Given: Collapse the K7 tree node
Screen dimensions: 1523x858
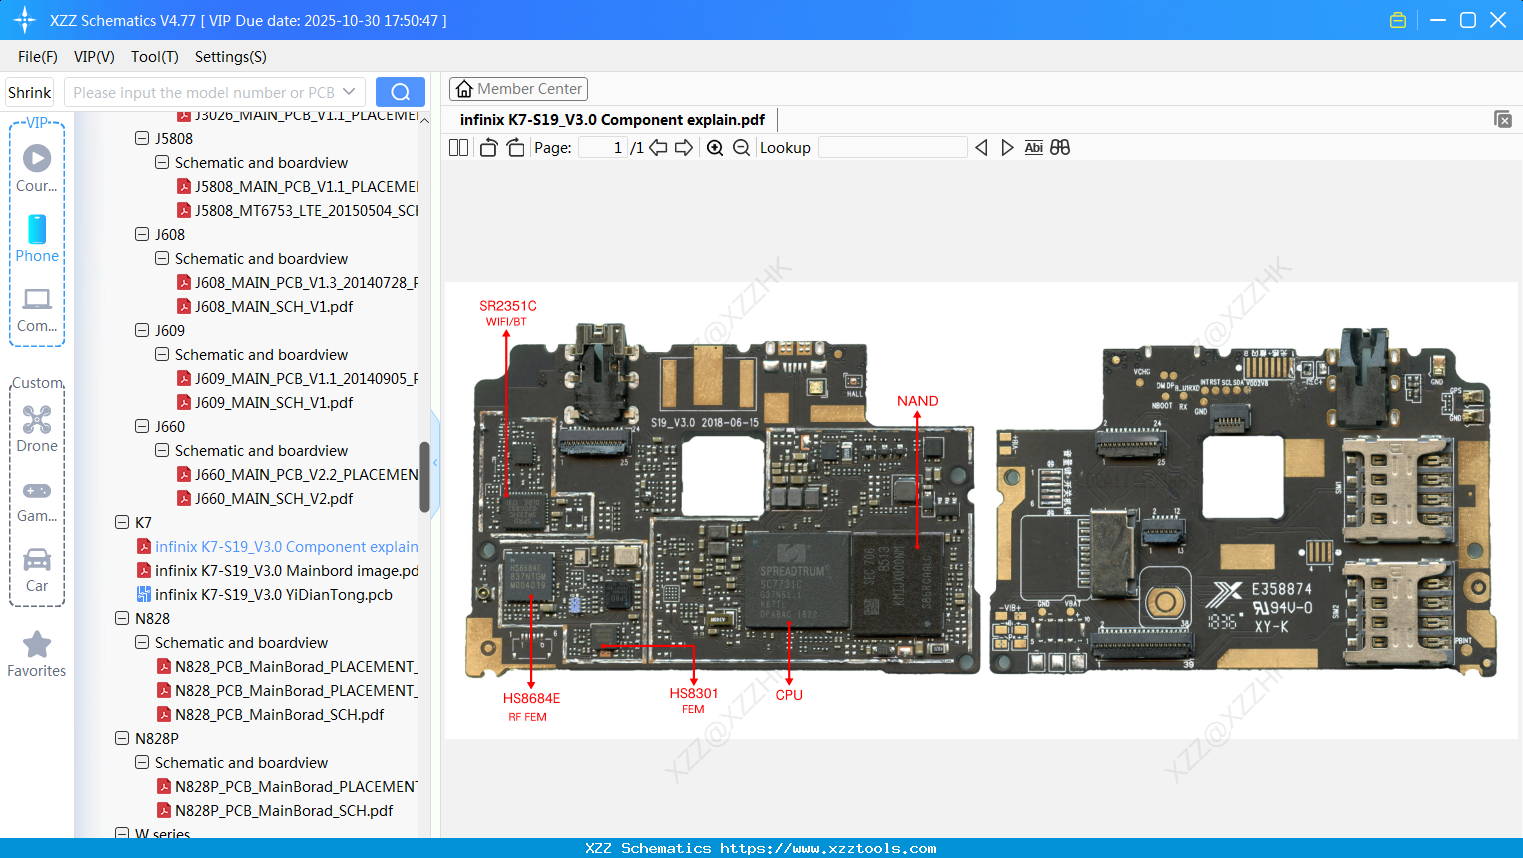Looking at the screenshot, I should [120, 522].
